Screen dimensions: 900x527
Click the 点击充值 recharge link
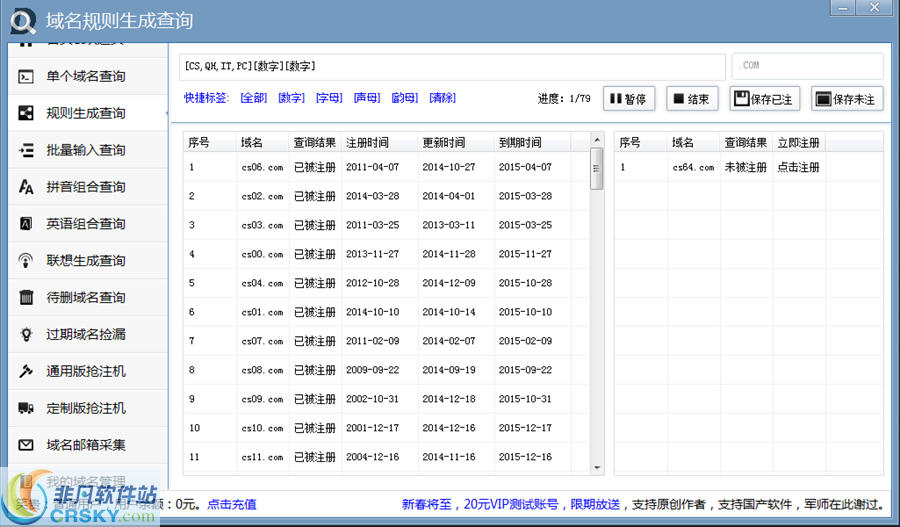(231, 504)
